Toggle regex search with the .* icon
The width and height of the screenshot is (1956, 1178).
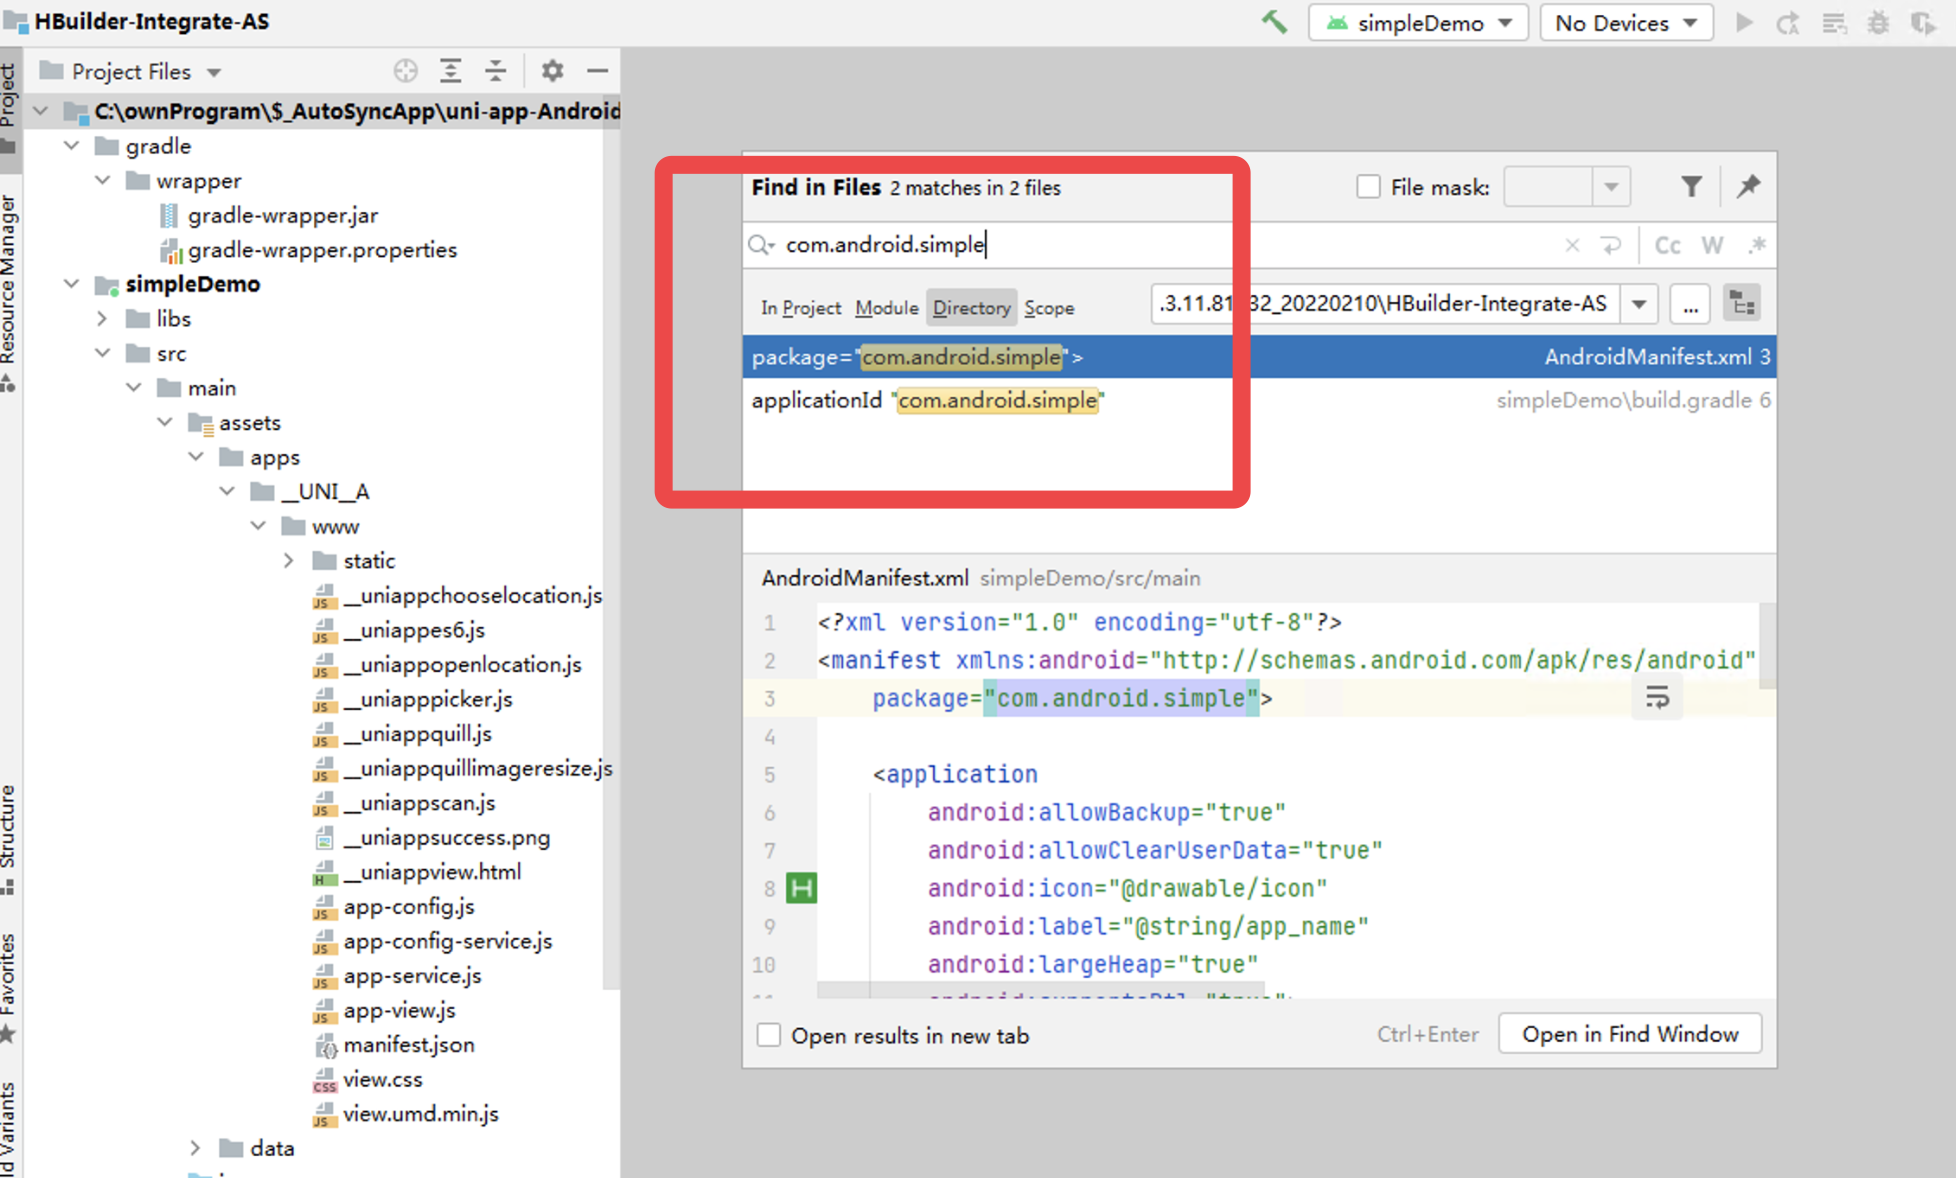(1757, 245)
